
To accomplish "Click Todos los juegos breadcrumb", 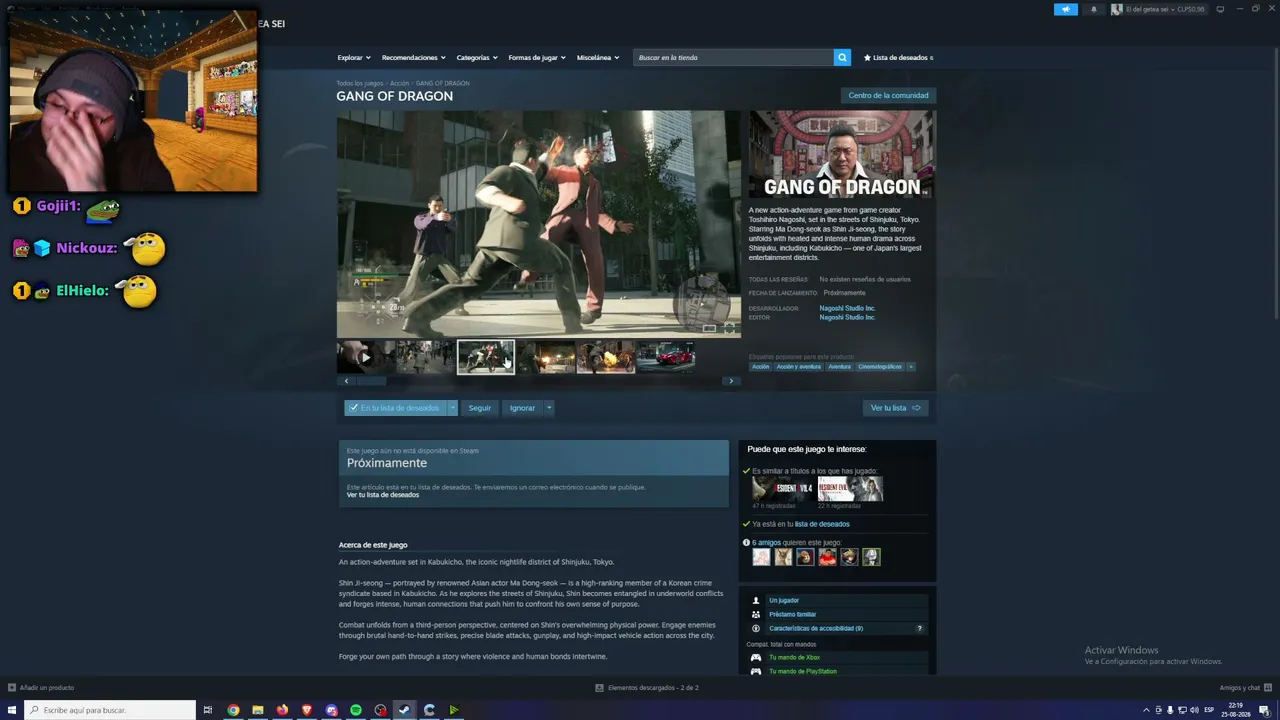I will 360,83.
